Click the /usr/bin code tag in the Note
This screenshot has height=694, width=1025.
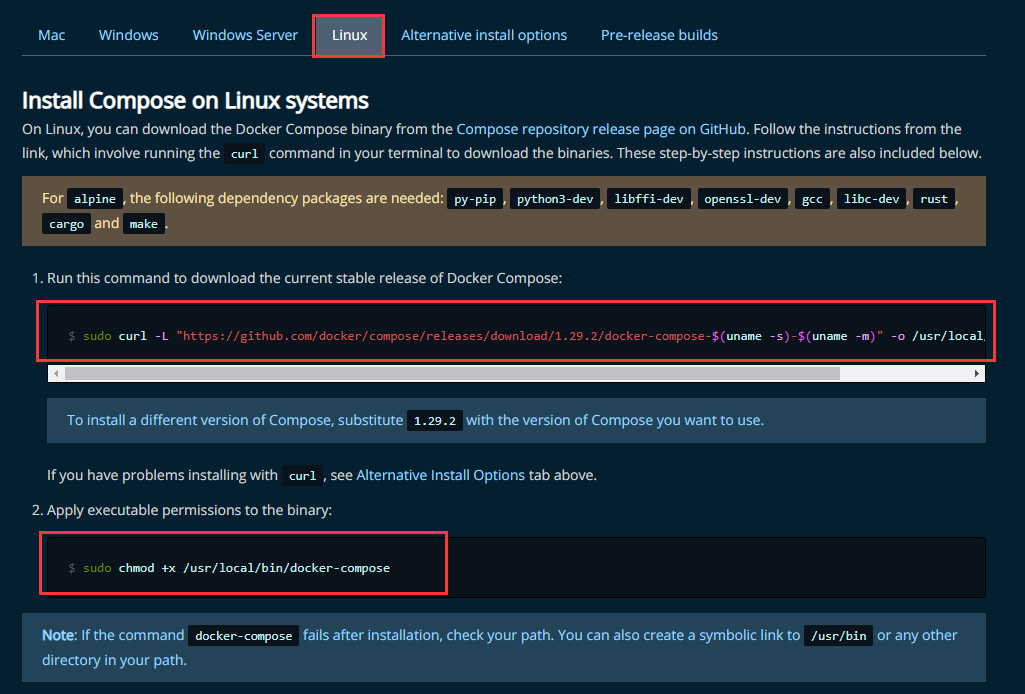coord(838,636)
